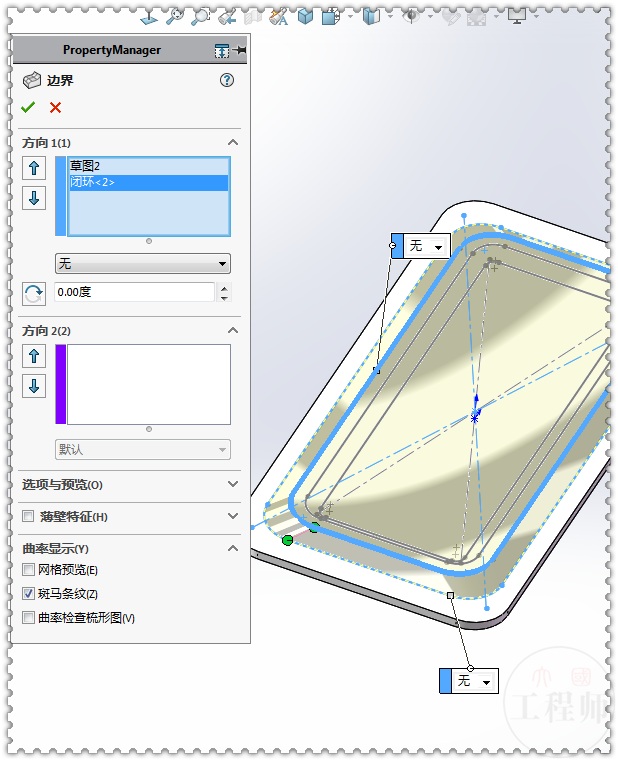This screenshot has width=618, height=761.
Task: Click the Normal To view icon
Action: point(149,18)
